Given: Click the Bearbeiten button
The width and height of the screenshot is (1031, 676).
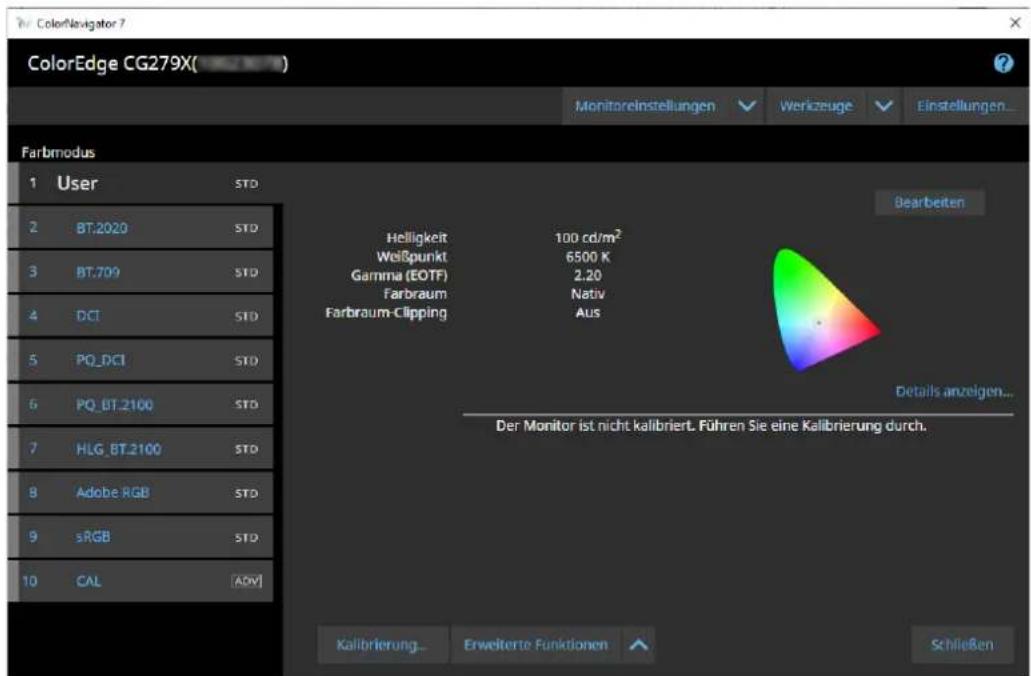Looking at the screenshot, I should pyautogui.click(x=929, y=203).
